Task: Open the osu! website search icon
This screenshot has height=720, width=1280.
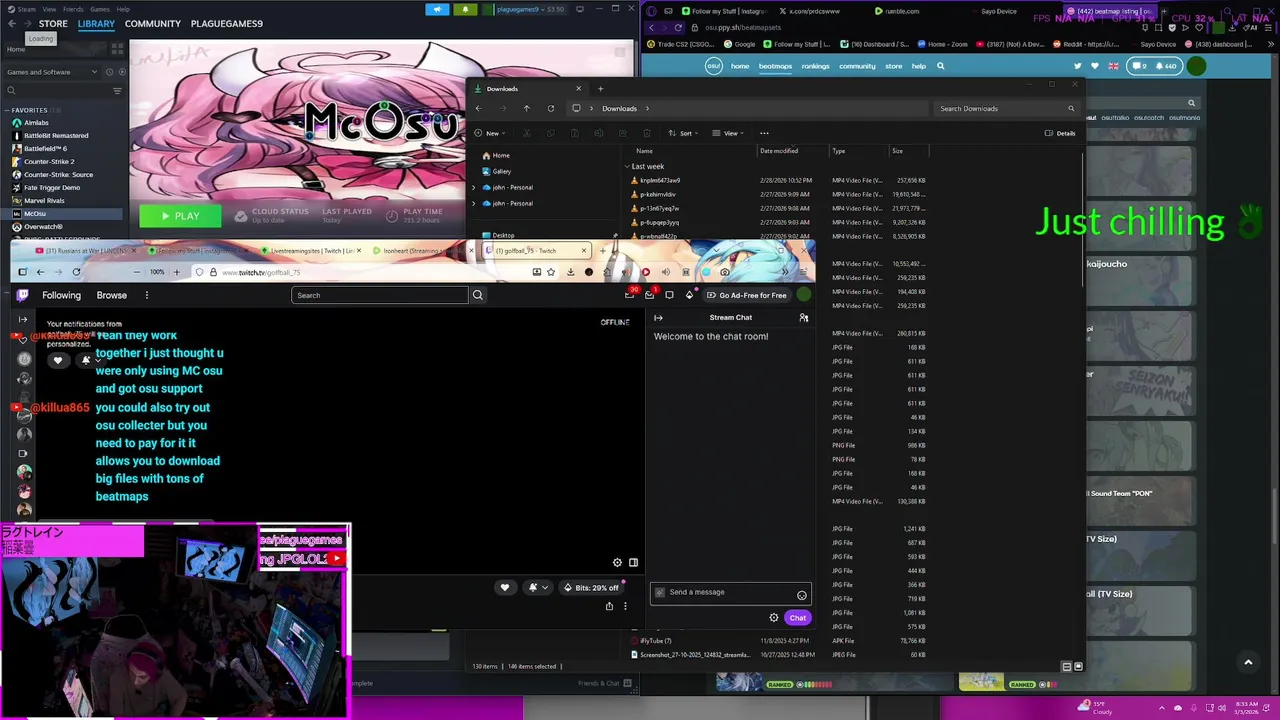Action: pyautogui.click(x=940, y=66)
